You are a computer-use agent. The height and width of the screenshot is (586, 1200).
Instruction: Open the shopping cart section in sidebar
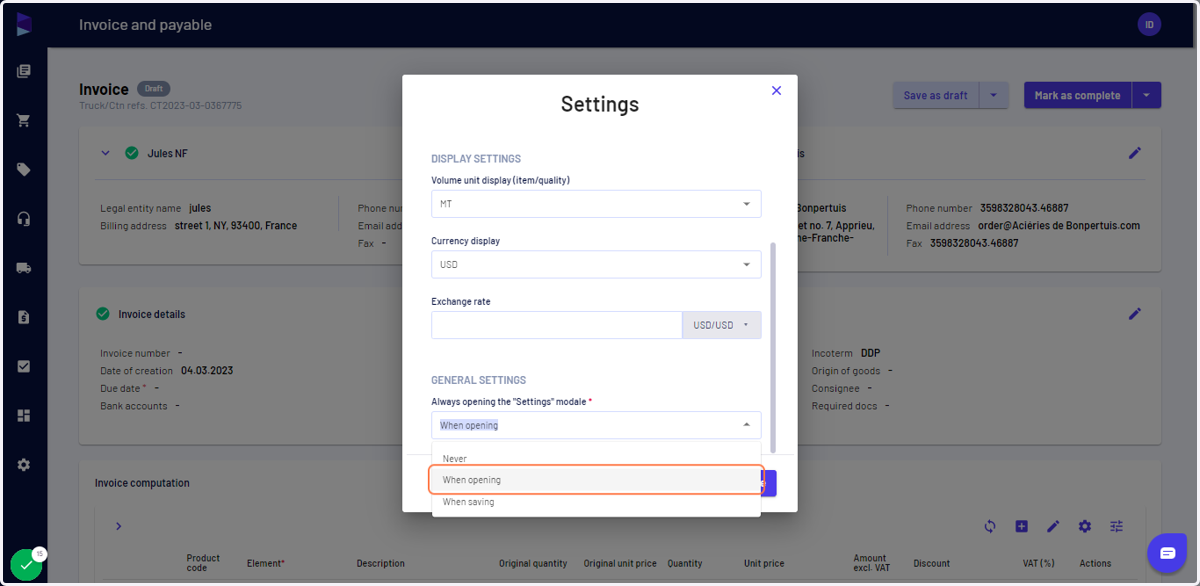(24, 121)
